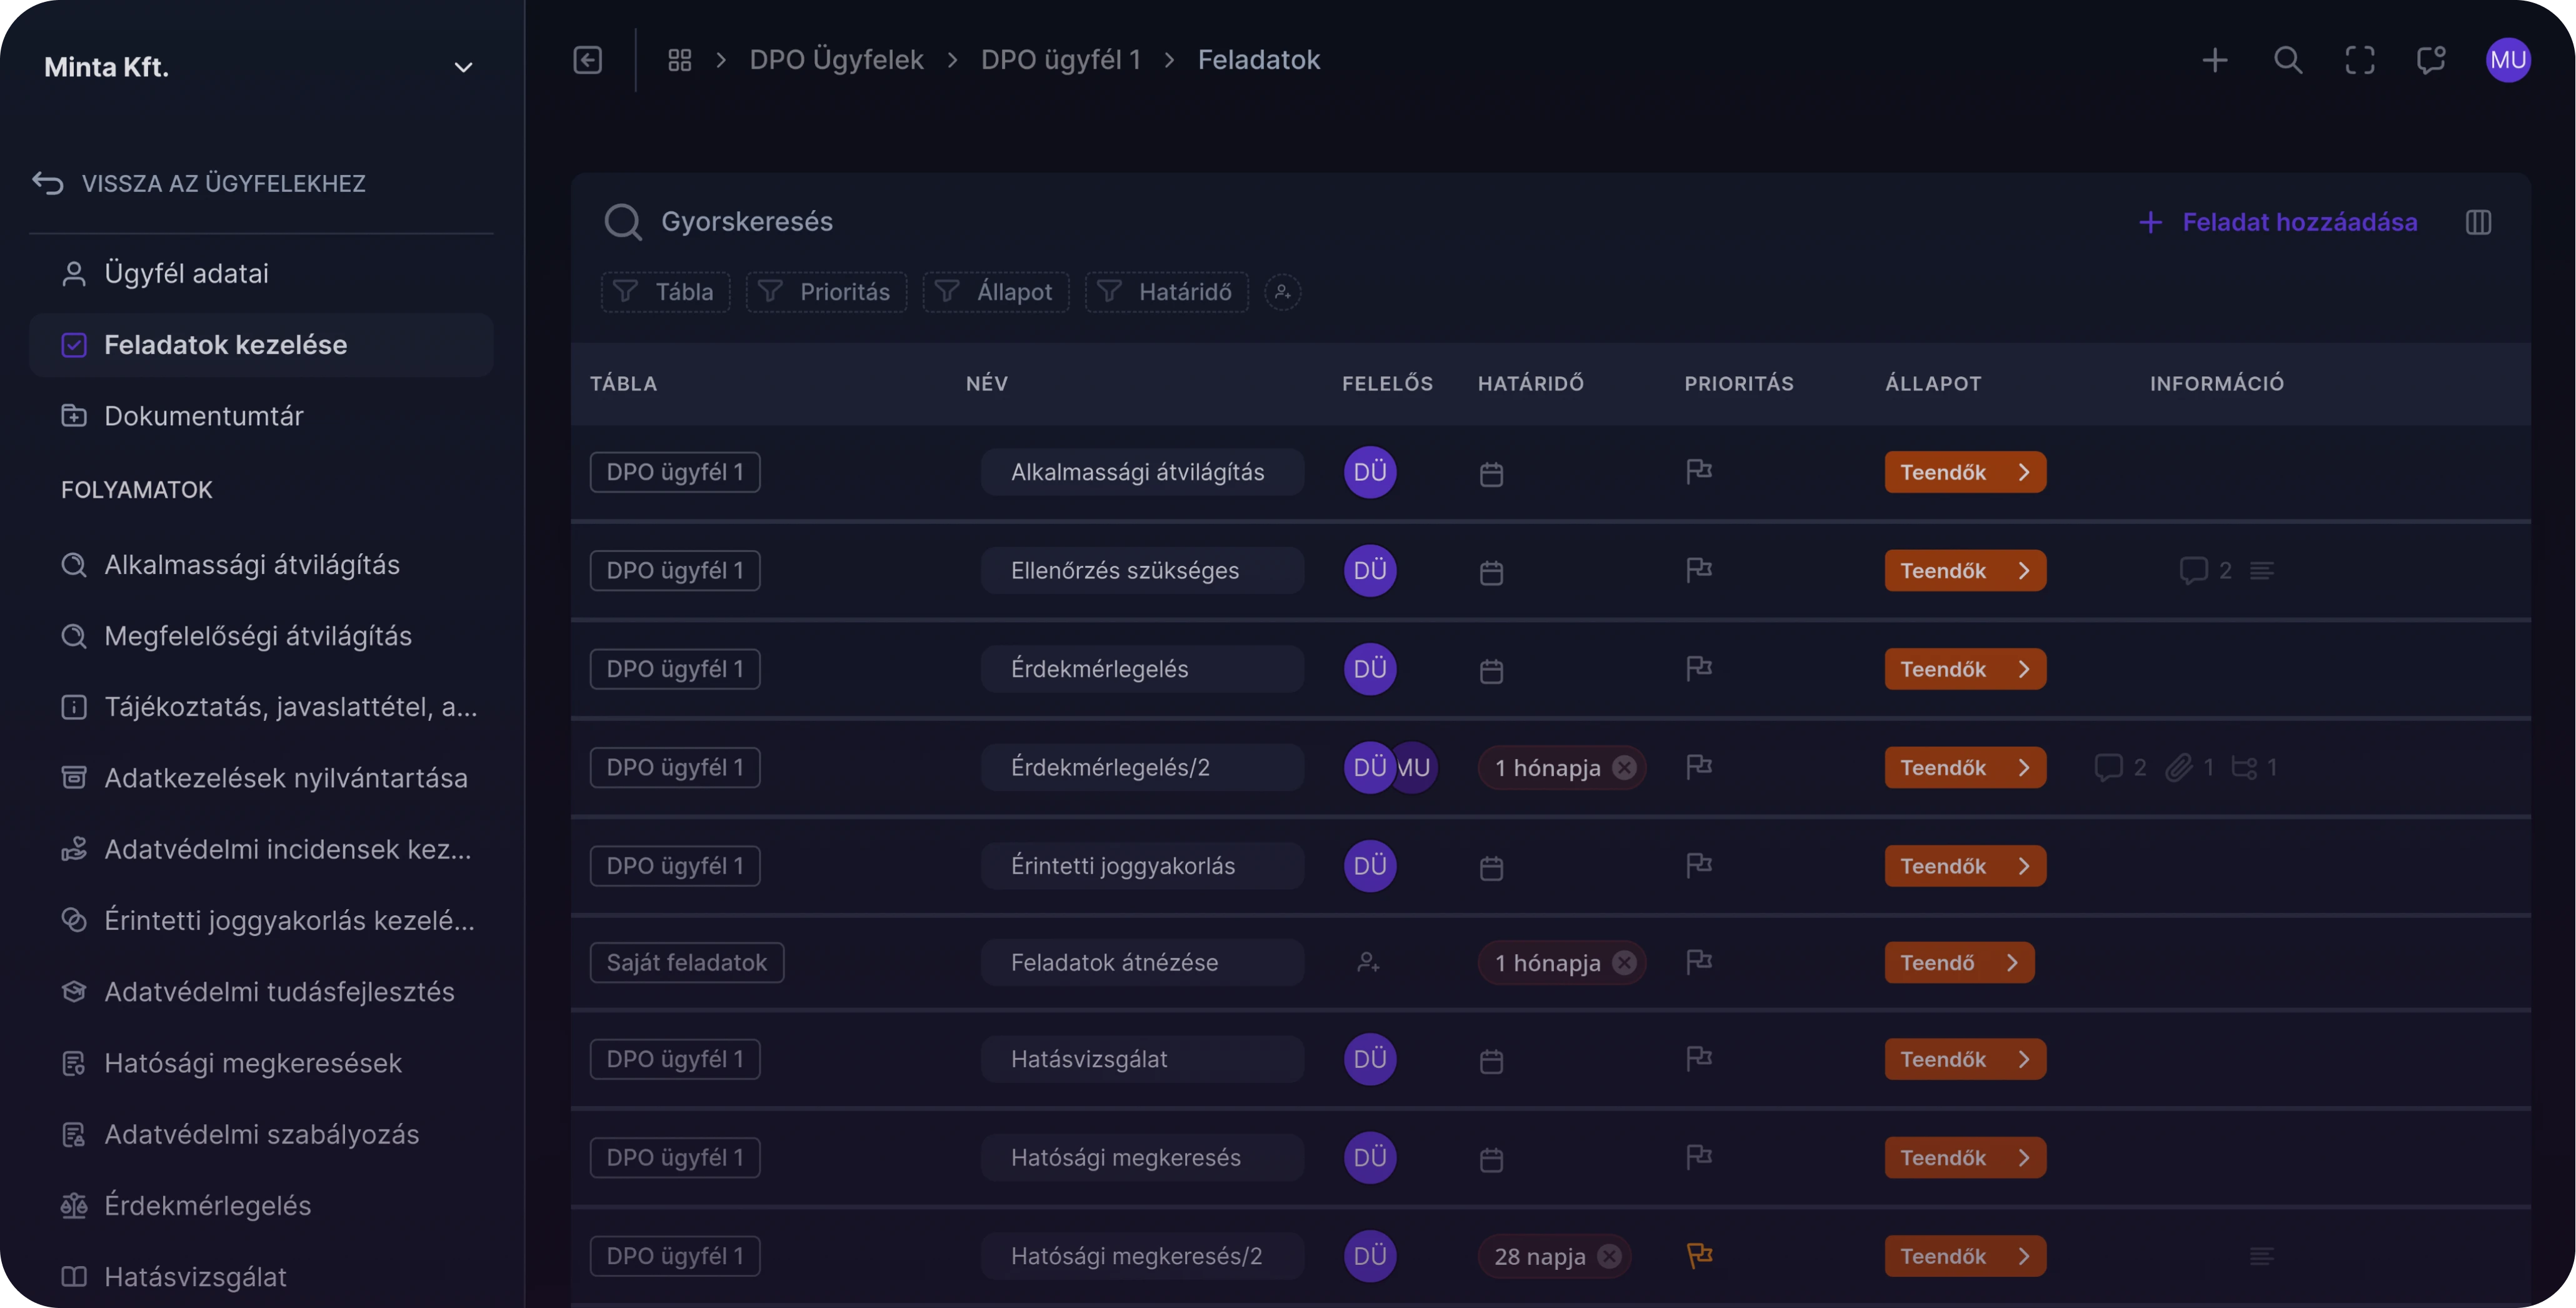Open the Állapot filter dropdown
The width and height of the screenshot is (2576, 1308).
pyautogui.click(x=995, y=292)
